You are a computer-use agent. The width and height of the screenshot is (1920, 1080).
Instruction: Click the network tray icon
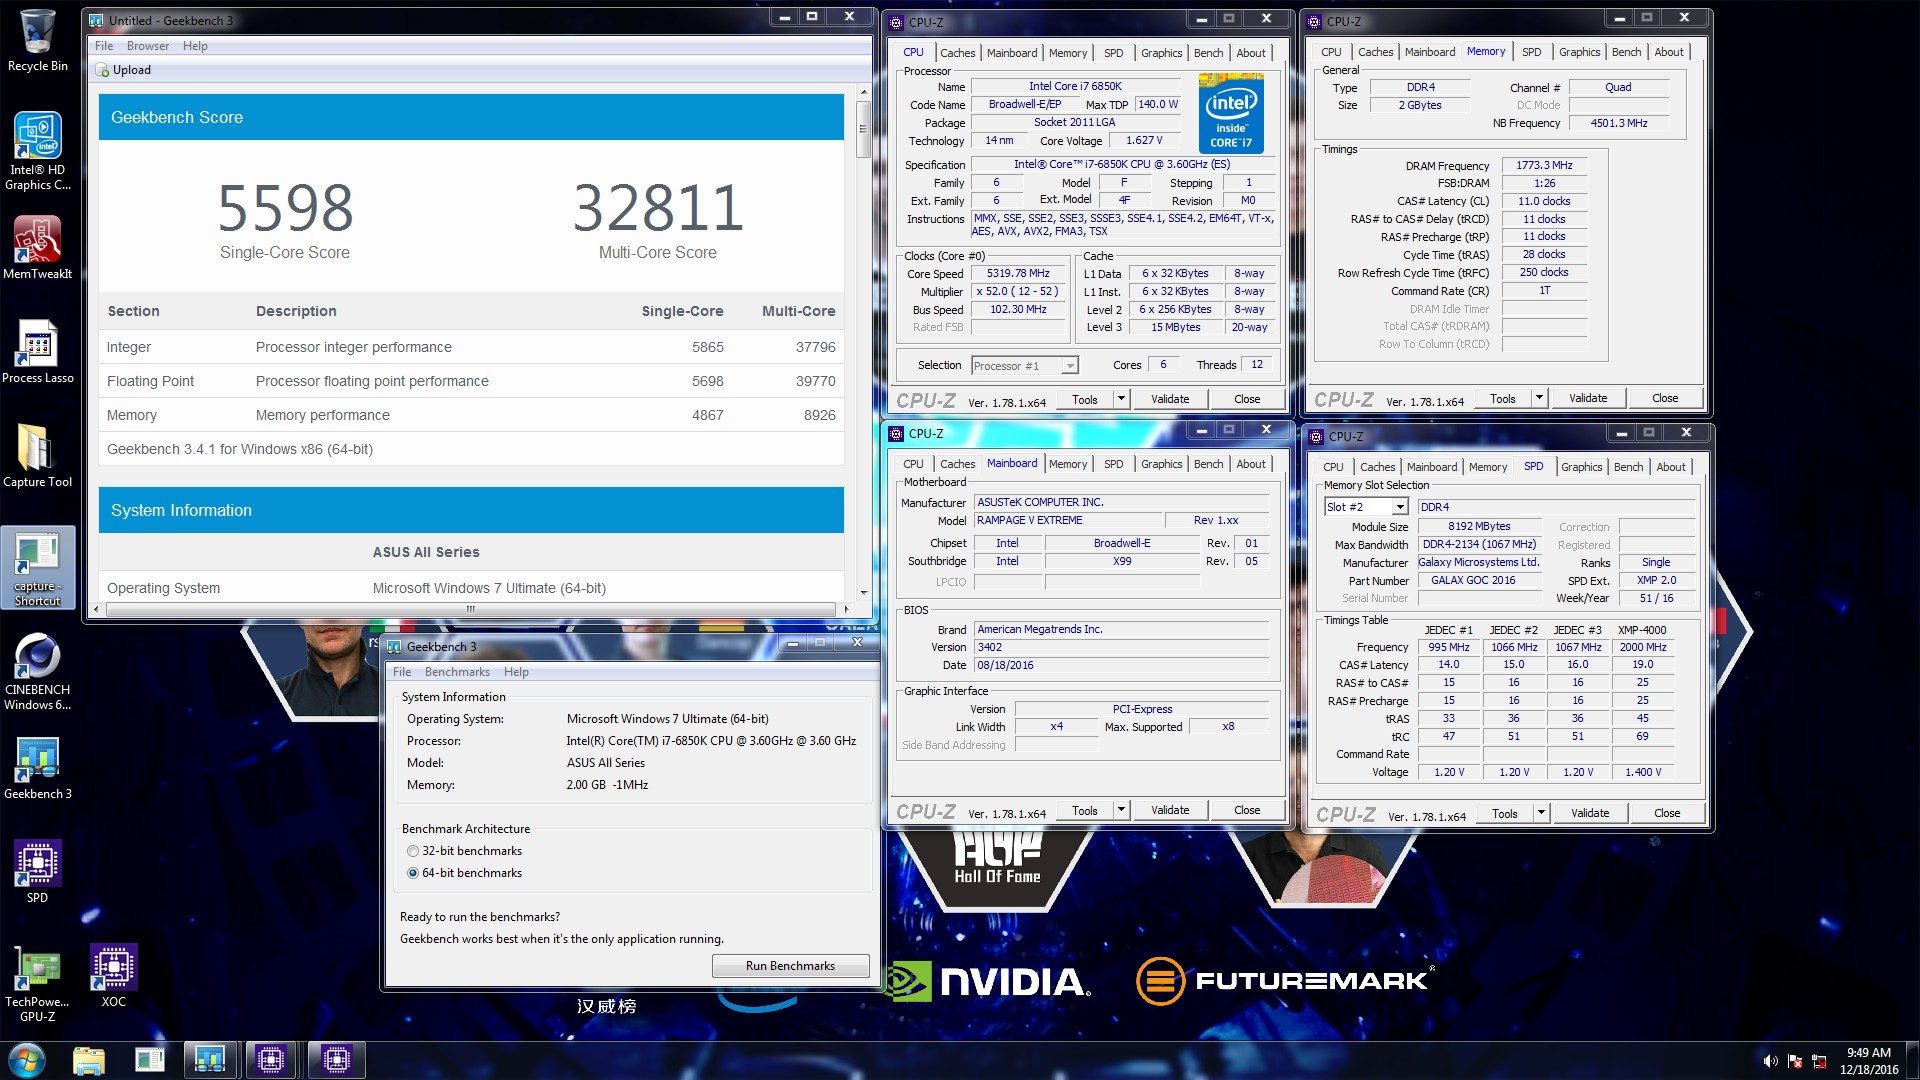pyautogui.click(x=1819, y=1061)
